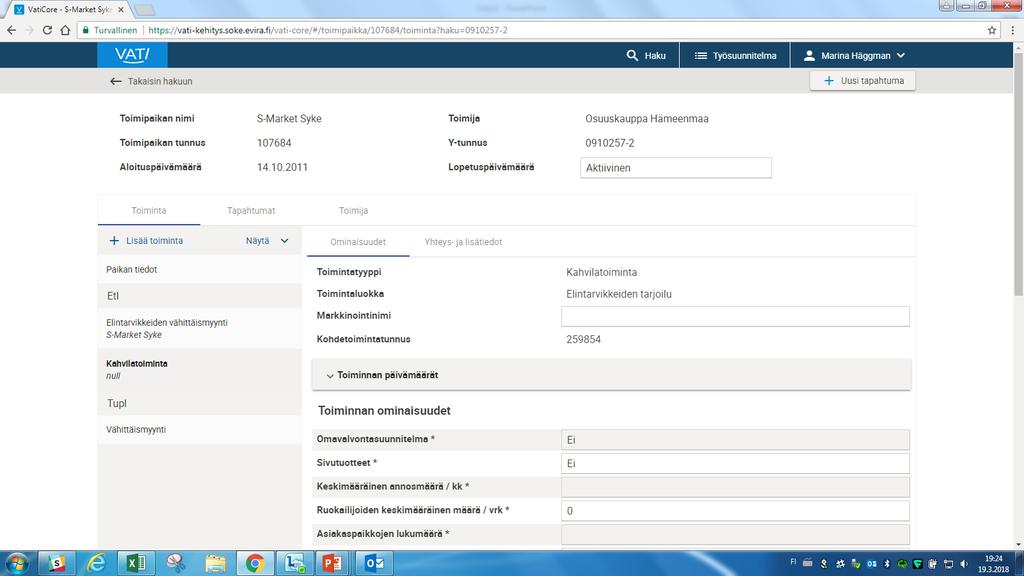The height and width of the screenshot is (576, 1024).
Task: Click the volume icon in system tray
Action: coord(964,564)
